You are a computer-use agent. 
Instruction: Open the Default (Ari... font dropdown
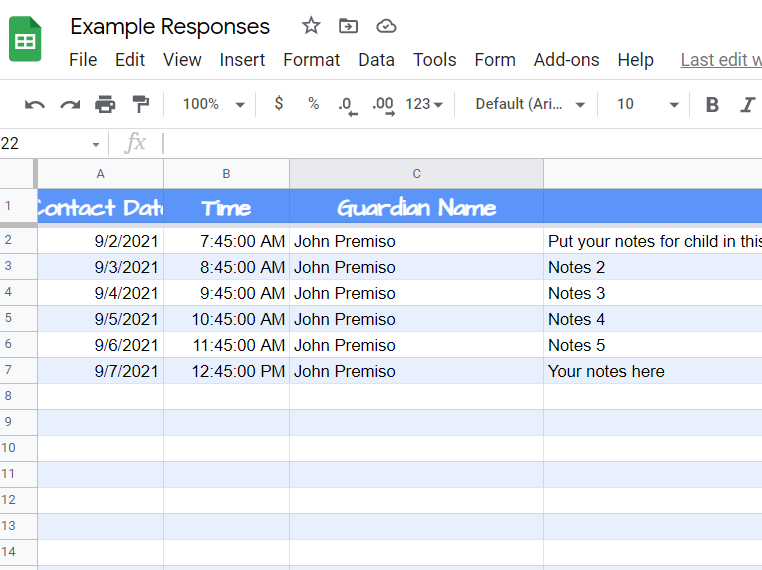[530, 104]
